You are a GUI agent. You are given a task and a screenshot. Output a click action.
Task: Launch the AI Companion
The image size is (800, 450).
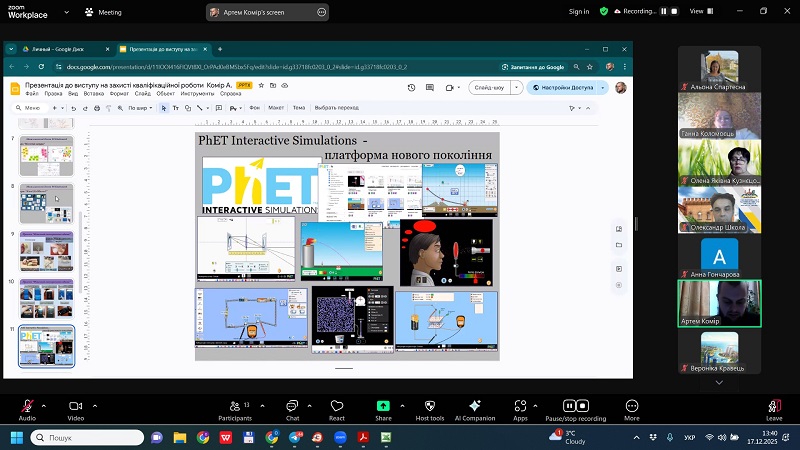pos(474,405)
